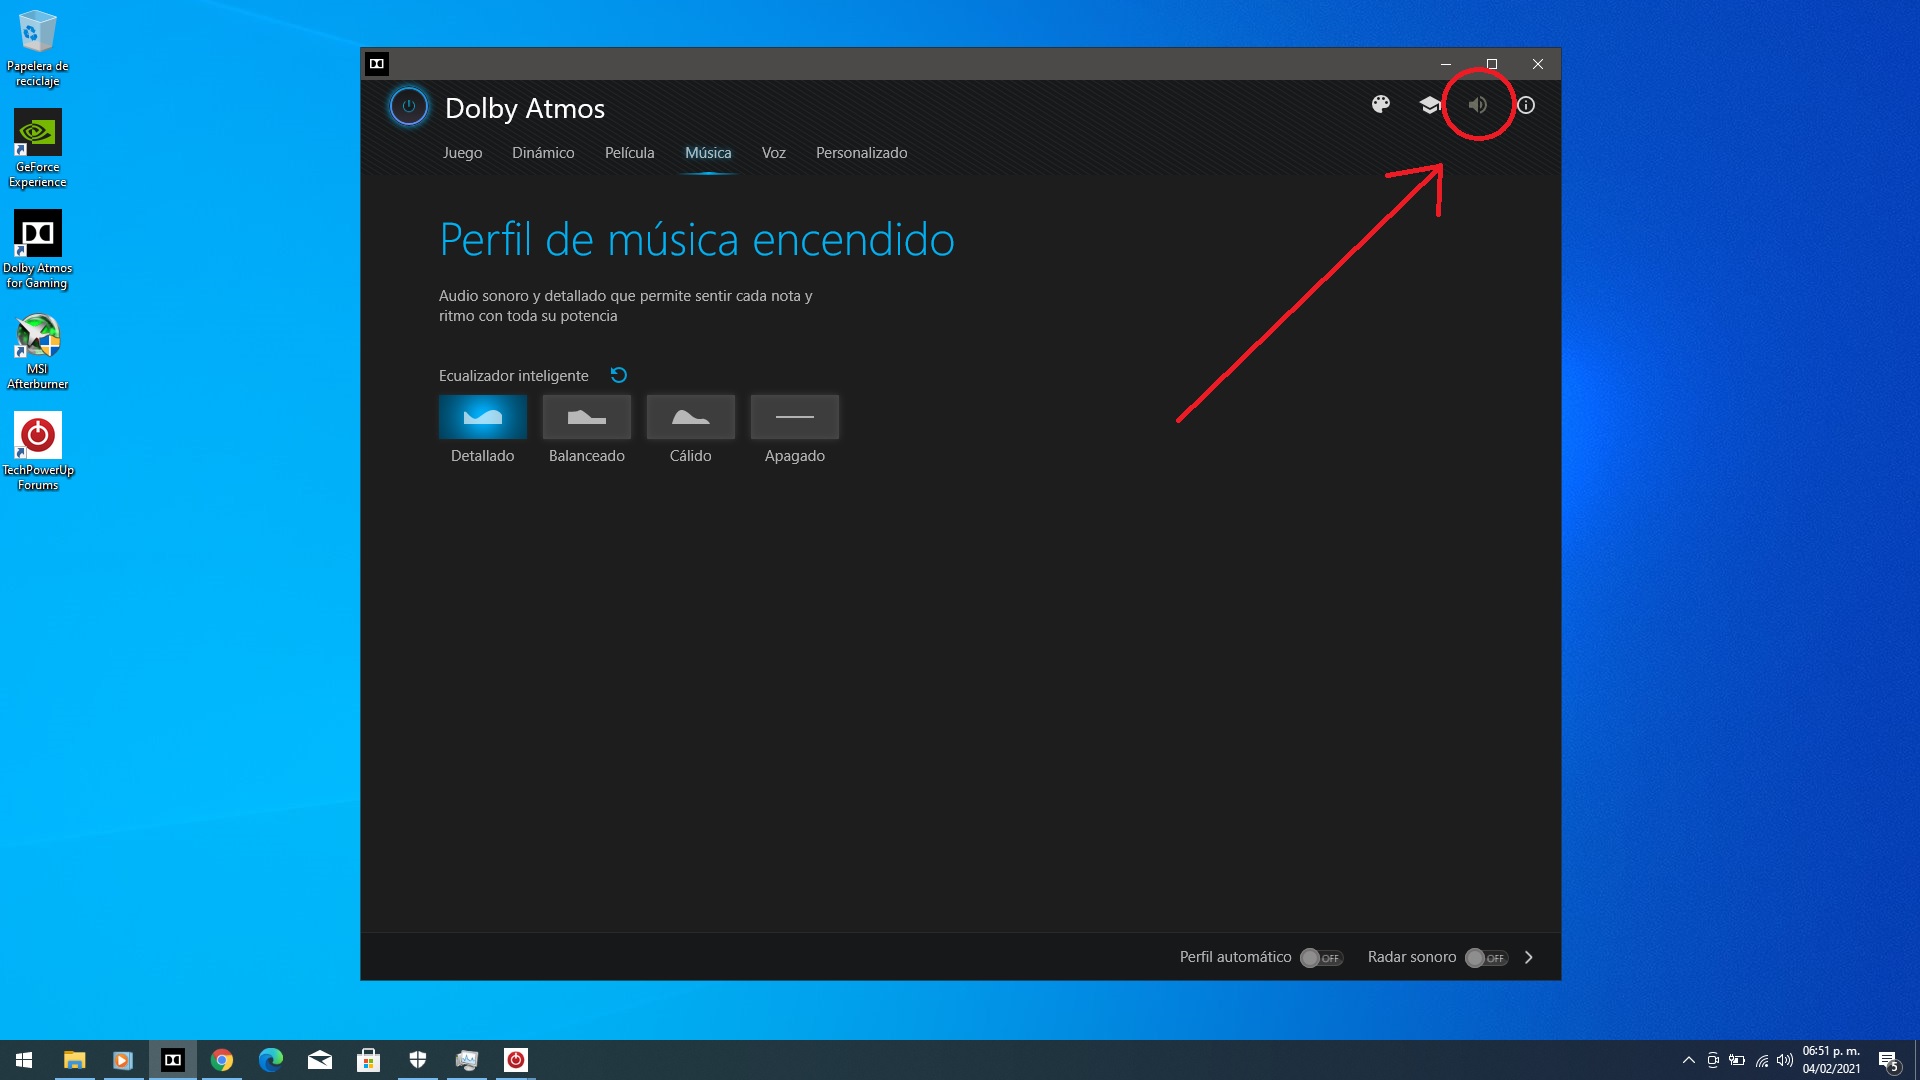Launch Microsoft Edge from taskbar
The width and height of the screenshot is (1920, 1080).
point(271,1060)
